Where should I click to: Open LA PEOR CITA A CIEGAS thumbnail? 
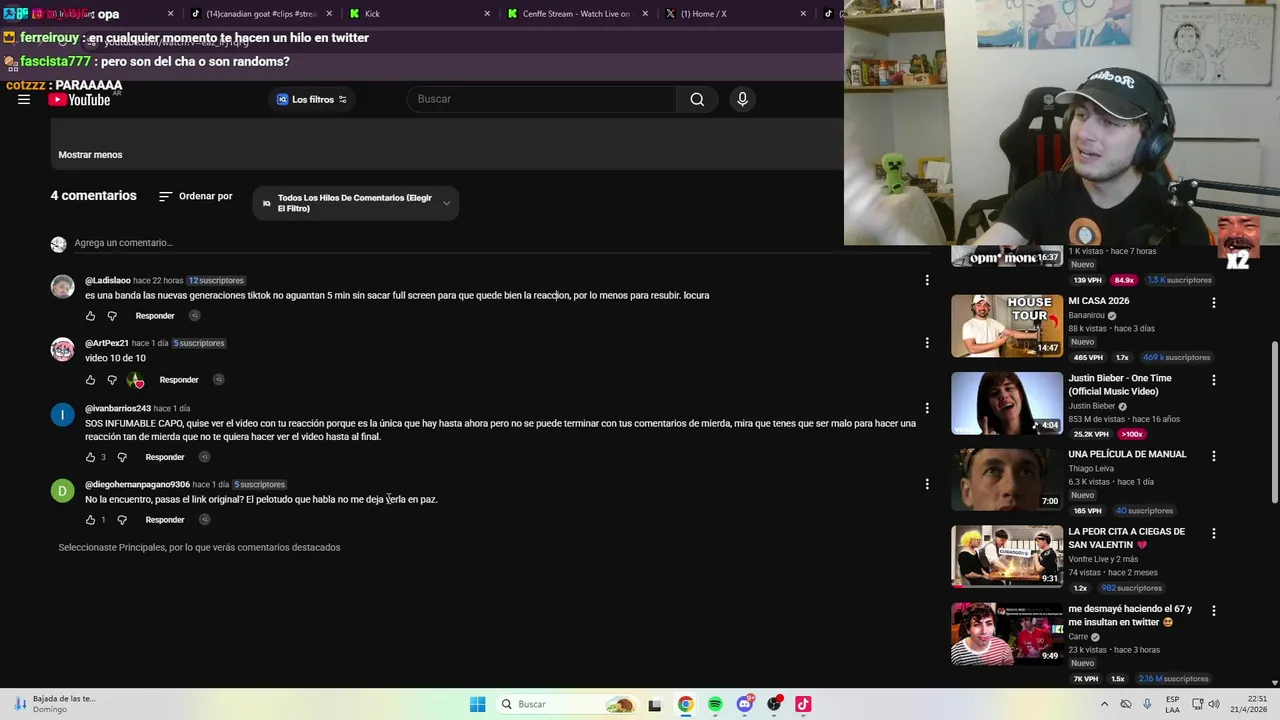pos(1007,556)
